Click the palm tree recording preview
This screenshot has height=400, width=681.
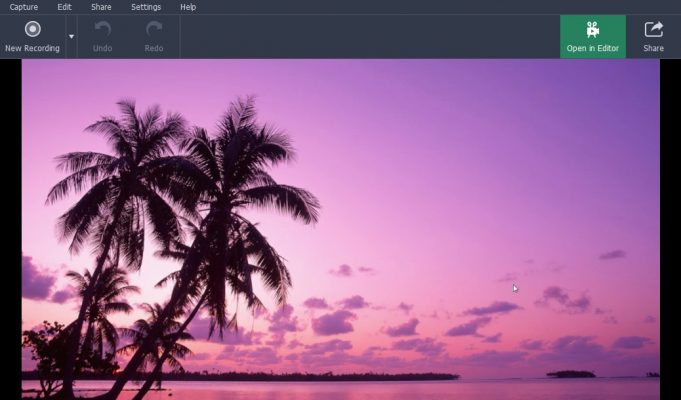click(x=340, y=229)
